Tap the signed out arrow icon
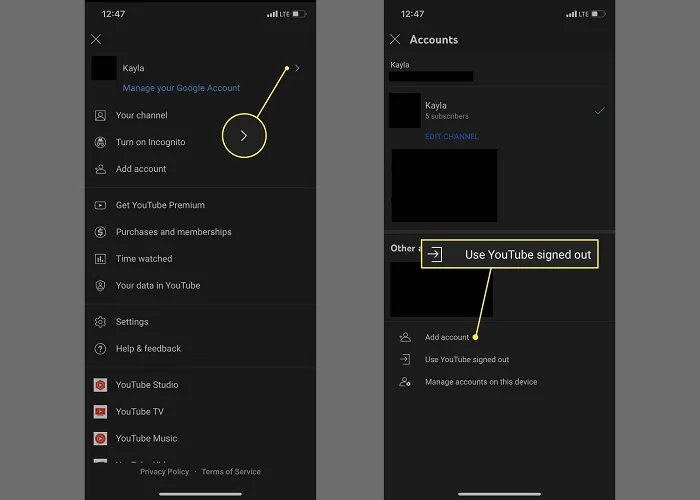 pos(405,359)
